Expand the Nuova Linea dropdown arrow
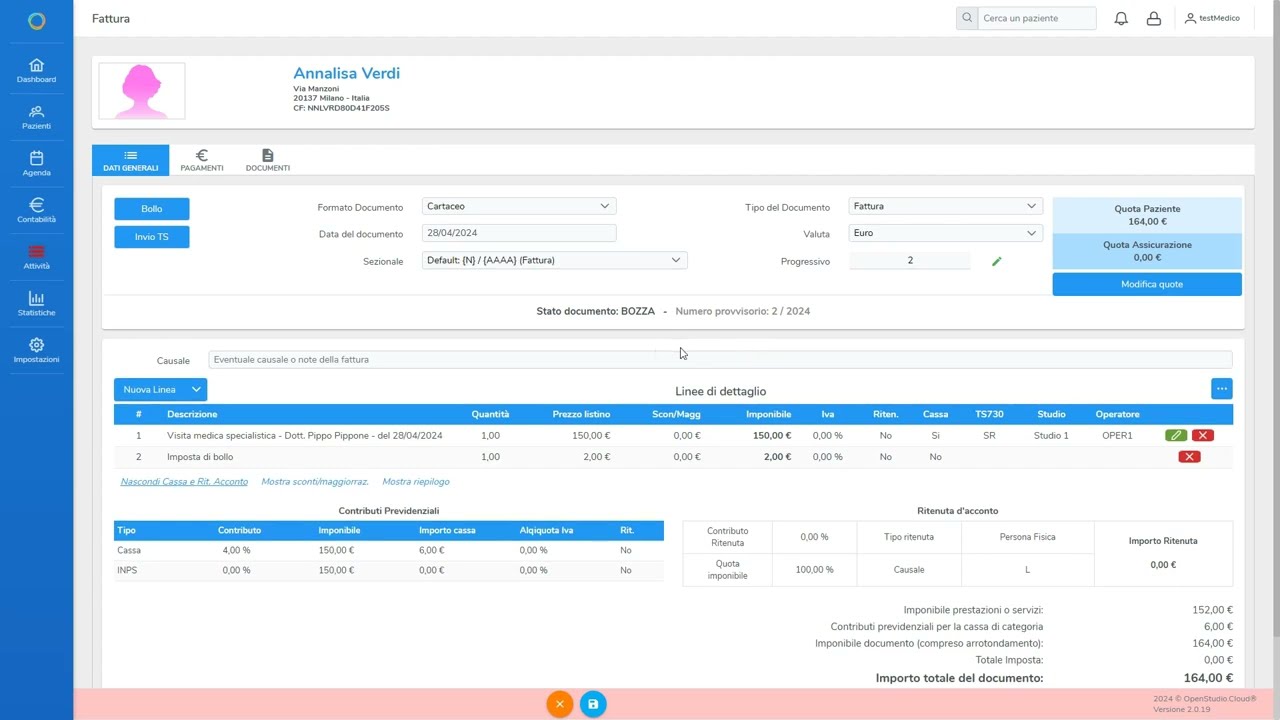 tap(196, 390)
